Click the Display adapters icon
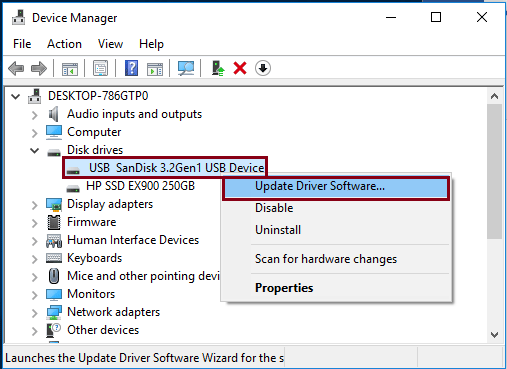The width and height of the screenshot is (507, 369). pos(54,204)
